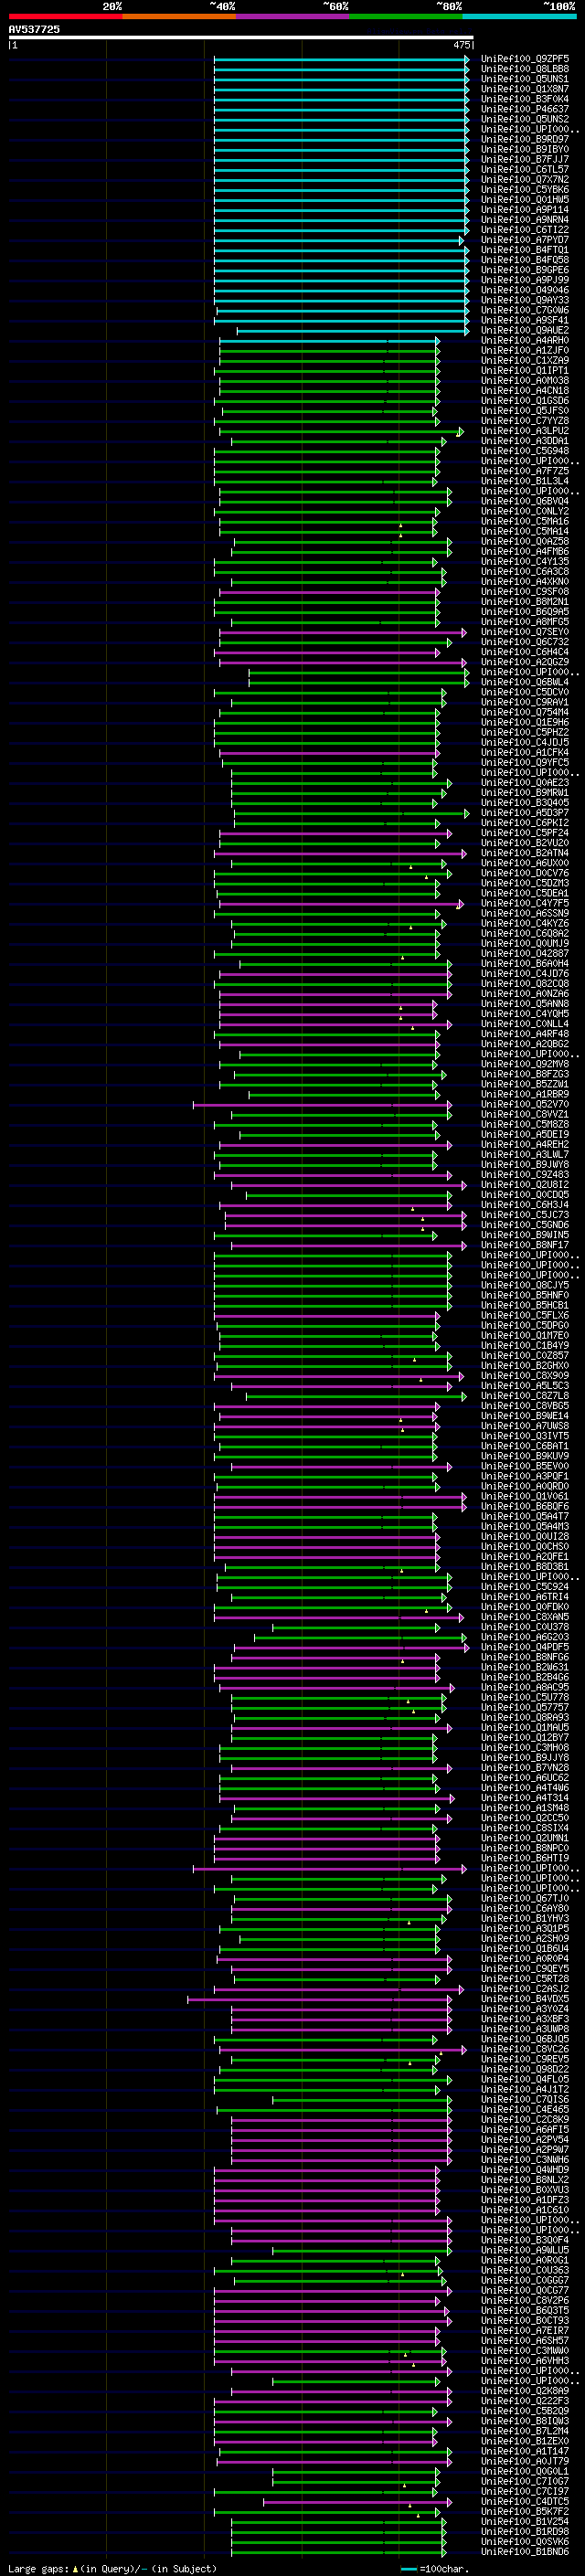
Task: Select UniRef100_Q7SEY0 label
Action: coord(525,632)
